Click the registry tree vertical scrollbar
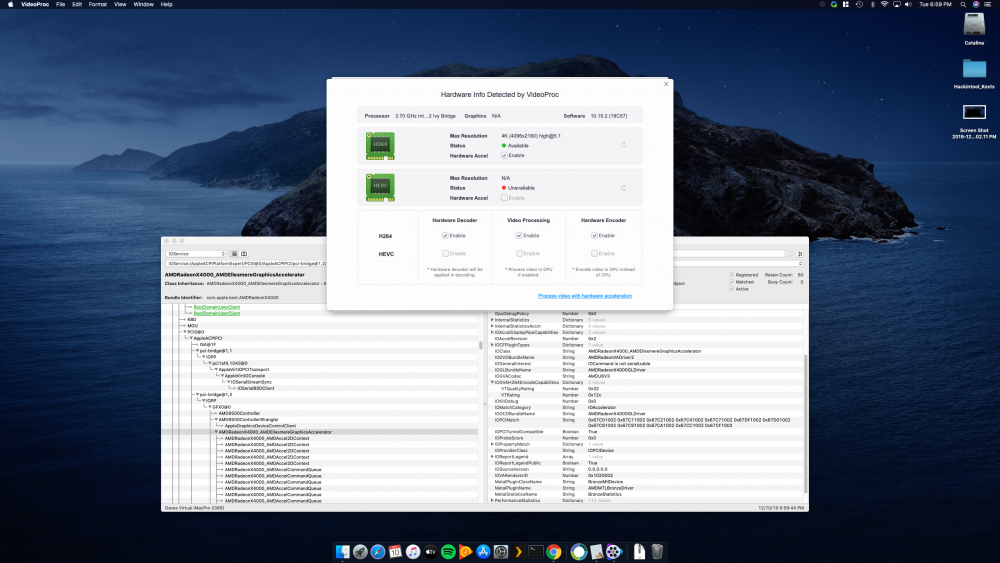 point(480,345)
